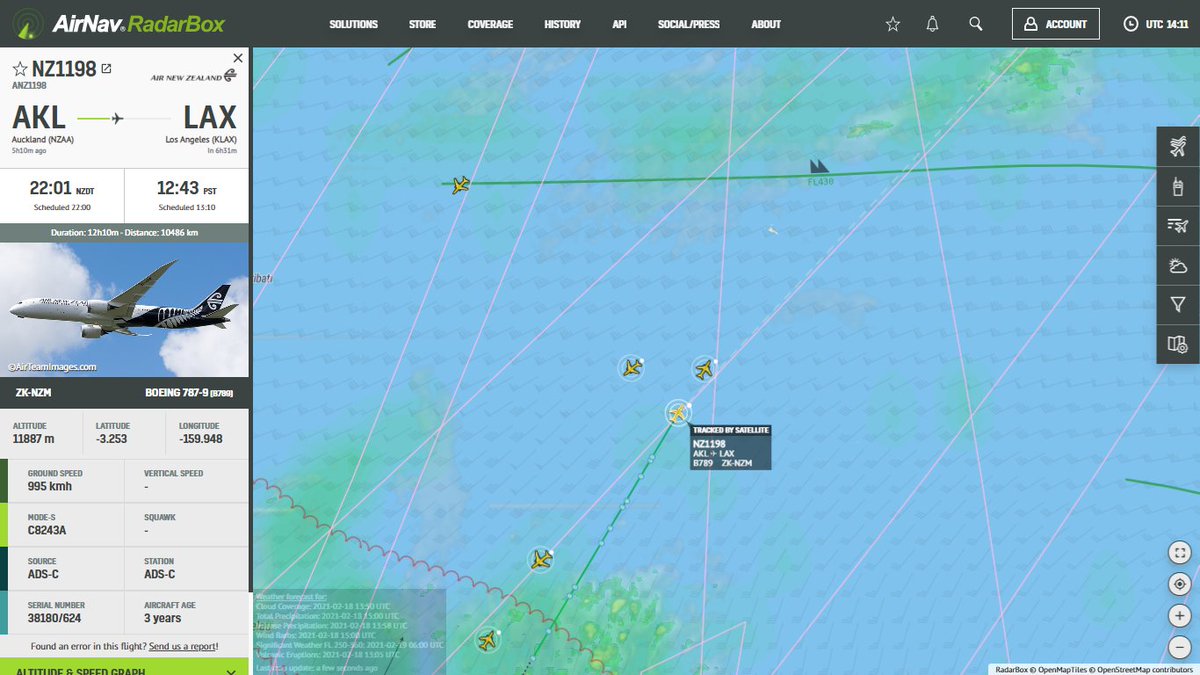
Task: Open the Solutions menu
Action: pyautogui.click(x=354, y=24)
